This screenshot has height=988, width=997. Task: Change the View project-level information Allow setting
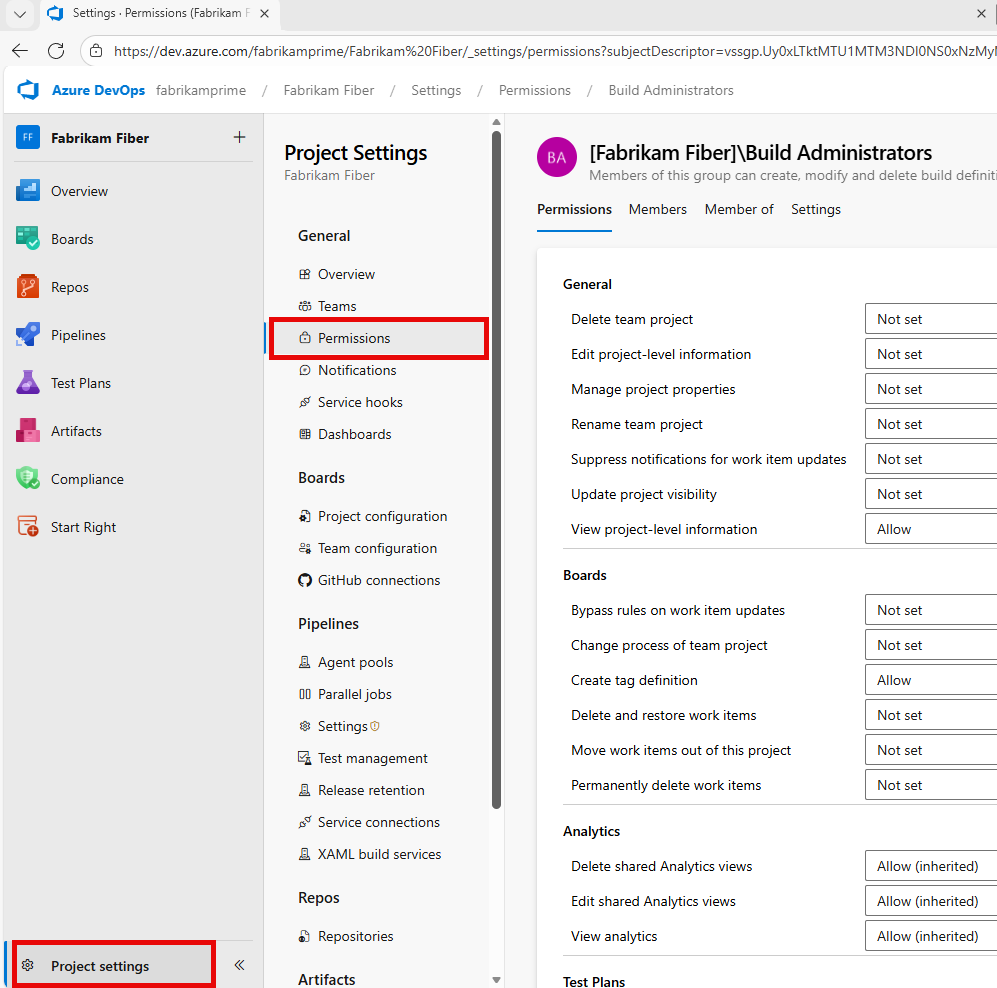[x=930, y=528]
